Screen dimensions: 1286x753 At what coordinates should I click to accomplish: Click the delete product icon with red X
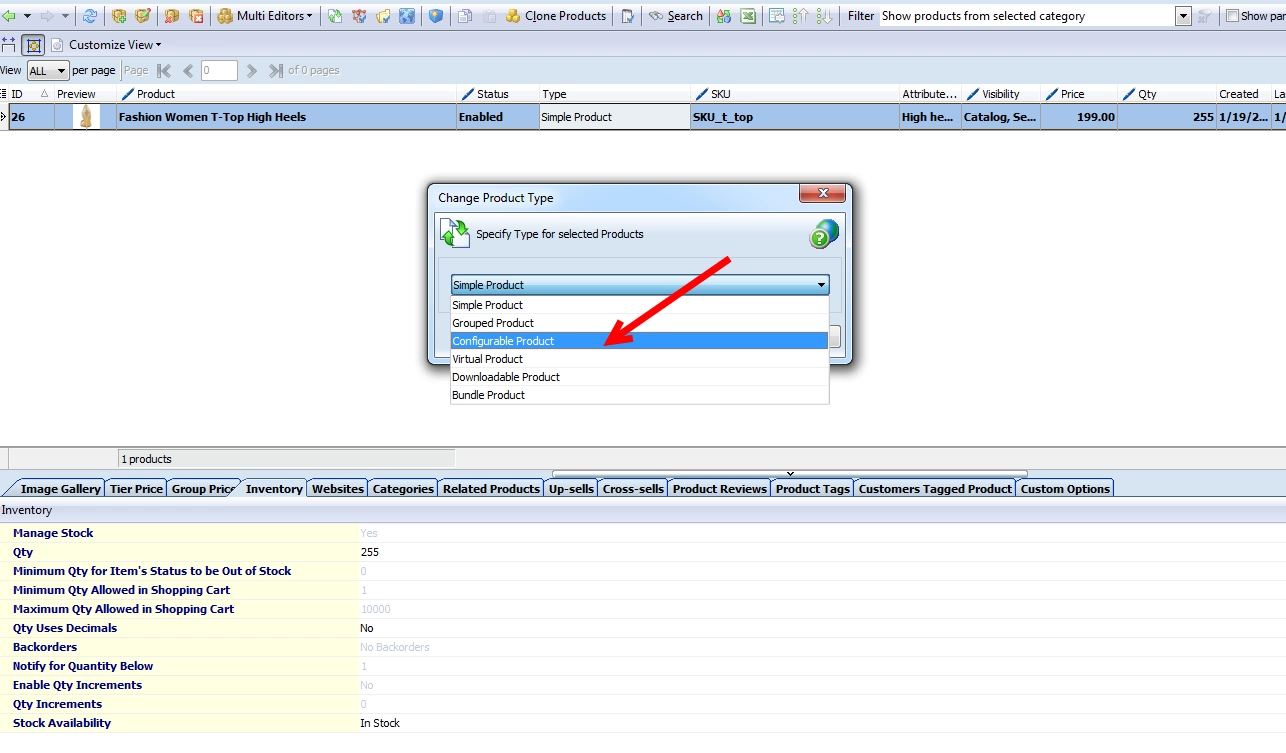[197, 16]
